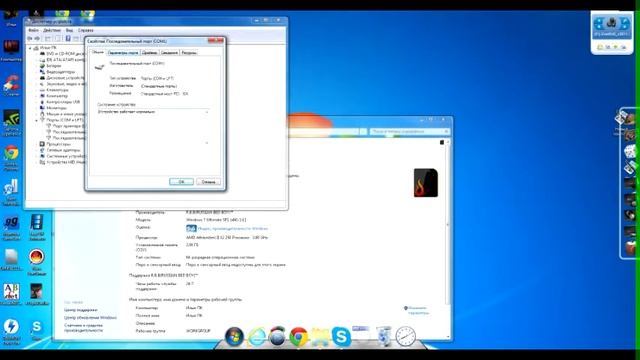640x360 pixels.
Task: Collapse the Порты (COM и LPT) node
Action: (36, 120)
